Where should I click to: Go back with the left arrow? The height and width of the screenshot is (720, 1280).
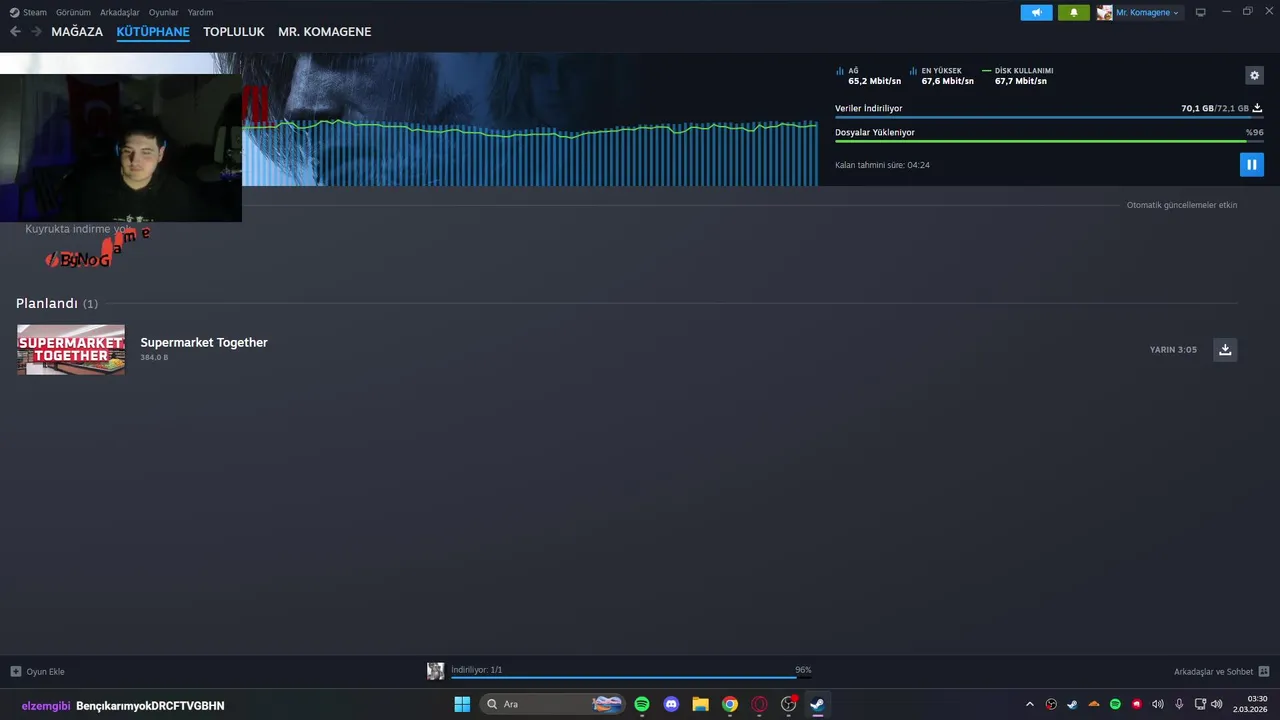coord(15,31)
